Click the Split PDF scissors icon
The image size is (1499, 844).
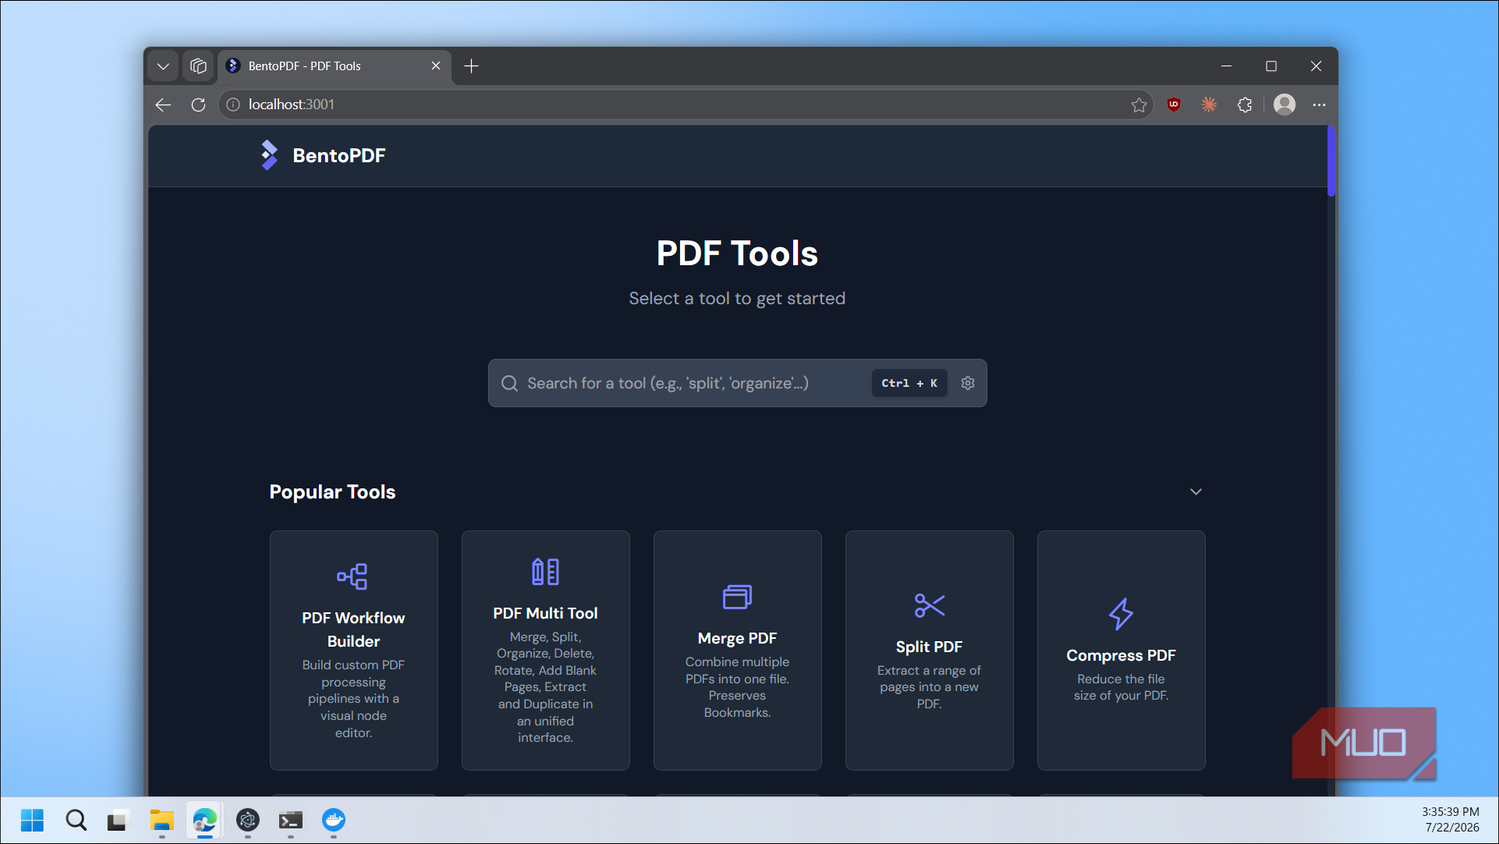point(929,605)
